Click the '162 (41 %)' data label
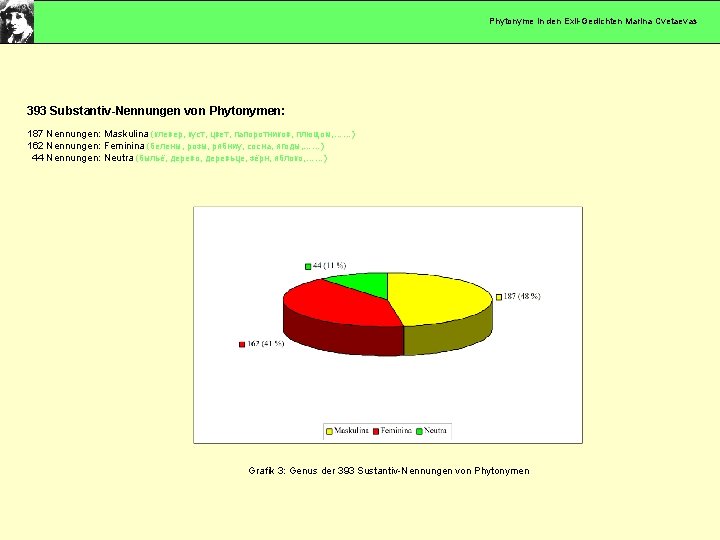This screenshot has height=540, width=720. click(x=265, y=343)
